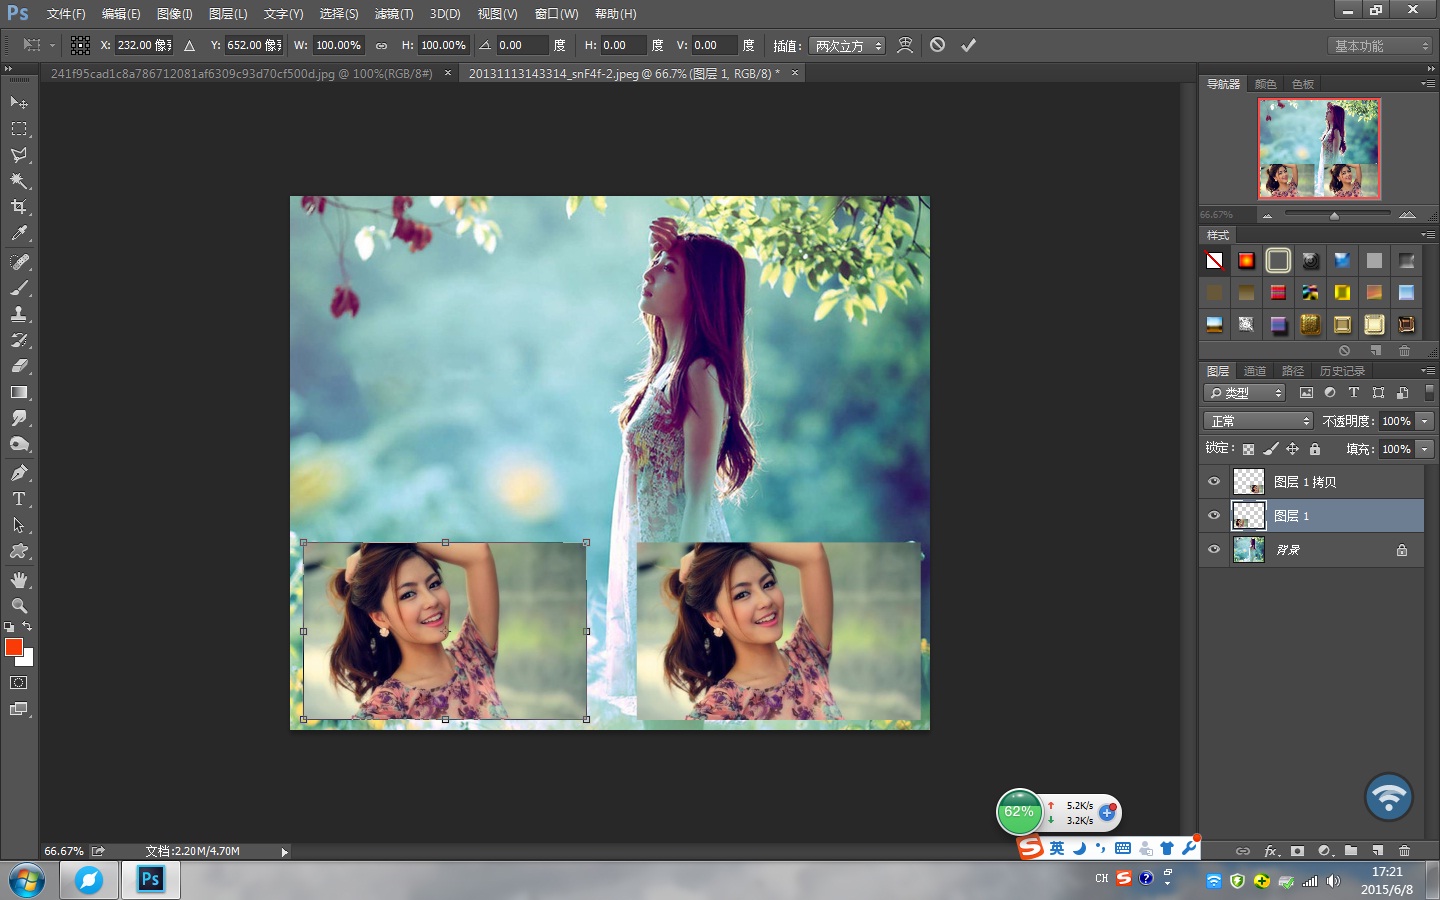Toggle Quick Mask mode

pos(19,683)
